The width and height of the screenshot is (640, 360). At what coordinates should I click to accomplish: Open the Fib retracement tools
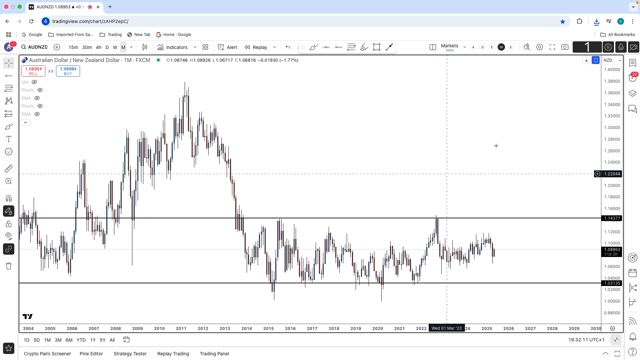(x=9, y=88)
